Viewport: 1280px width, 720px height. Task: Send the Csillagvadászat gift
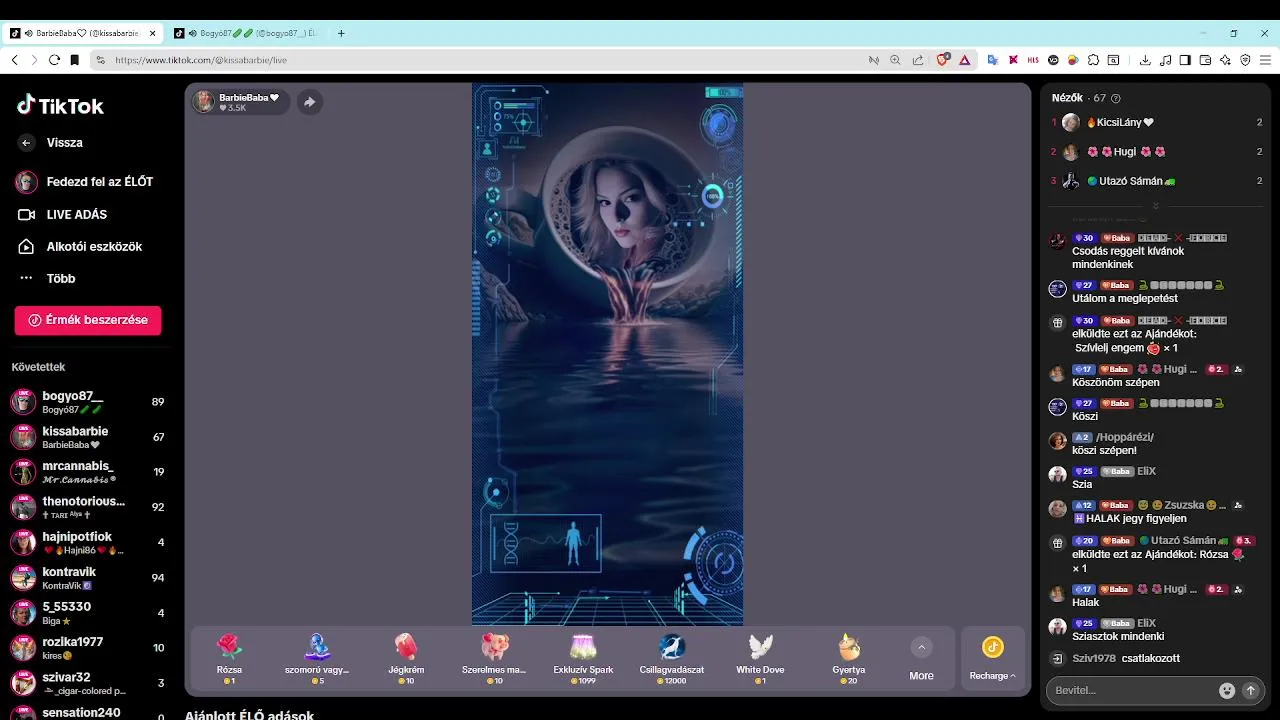click(x=671, y=659)
